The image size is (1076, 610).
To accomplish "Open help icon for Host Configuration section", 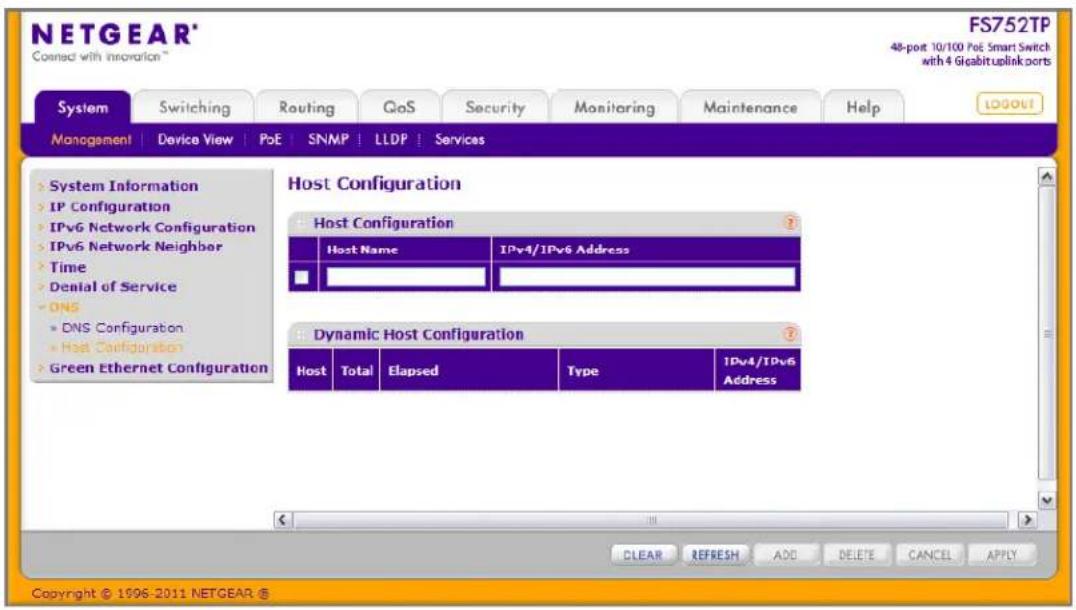I will coord(790,223).
